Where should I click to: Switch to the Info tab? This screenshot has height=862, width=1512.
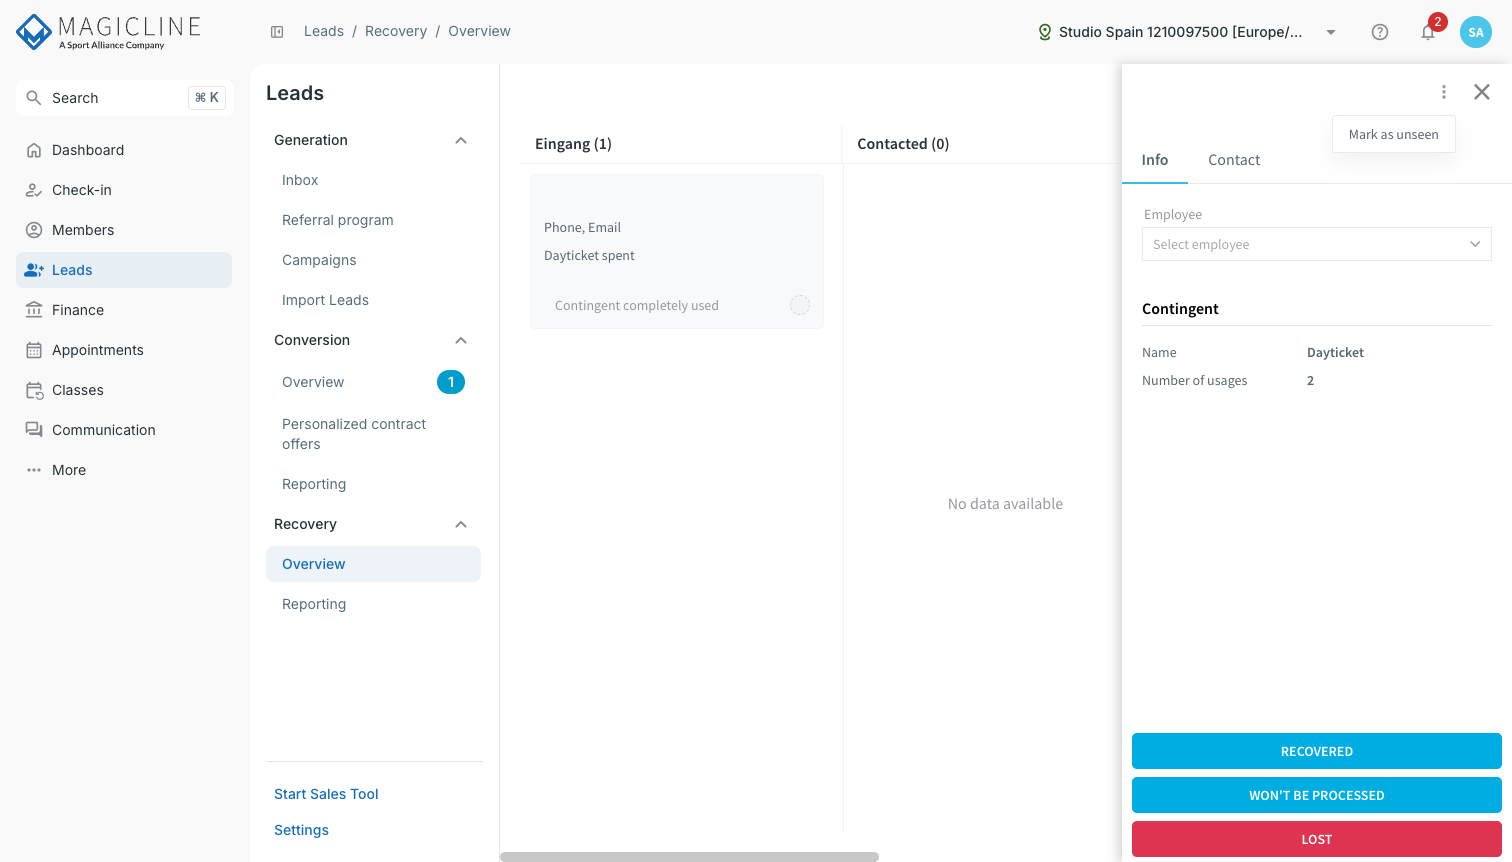1155,160
